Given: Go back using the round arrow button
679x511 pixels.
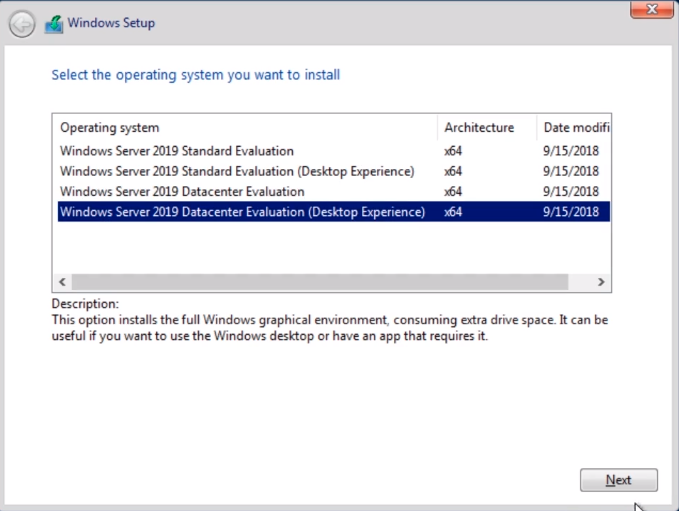Looking at the screenshot, I should [x=22, y=24].
